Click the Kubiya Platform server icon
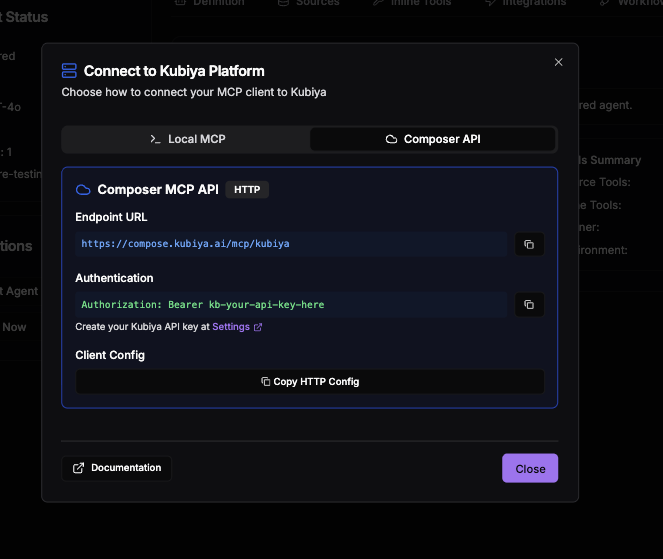The width and height of the screenshot is (663, 559). pyautogui.click(x=69, y=71)
